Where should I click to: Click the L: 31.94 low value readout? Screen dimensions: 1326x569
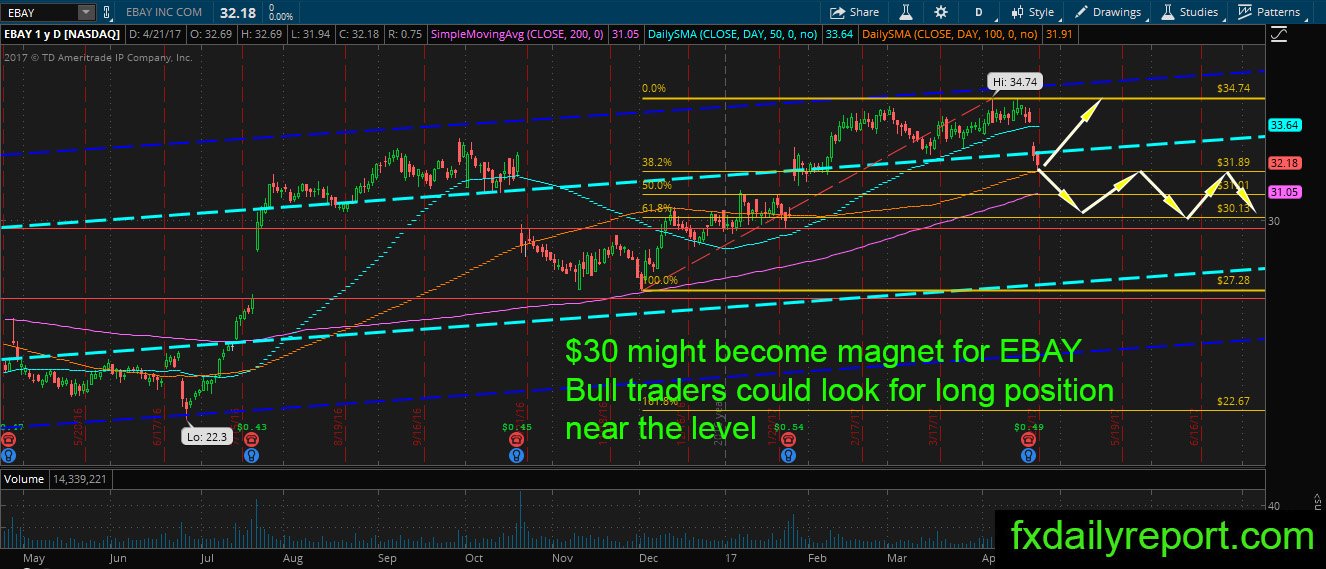(308, 35)
